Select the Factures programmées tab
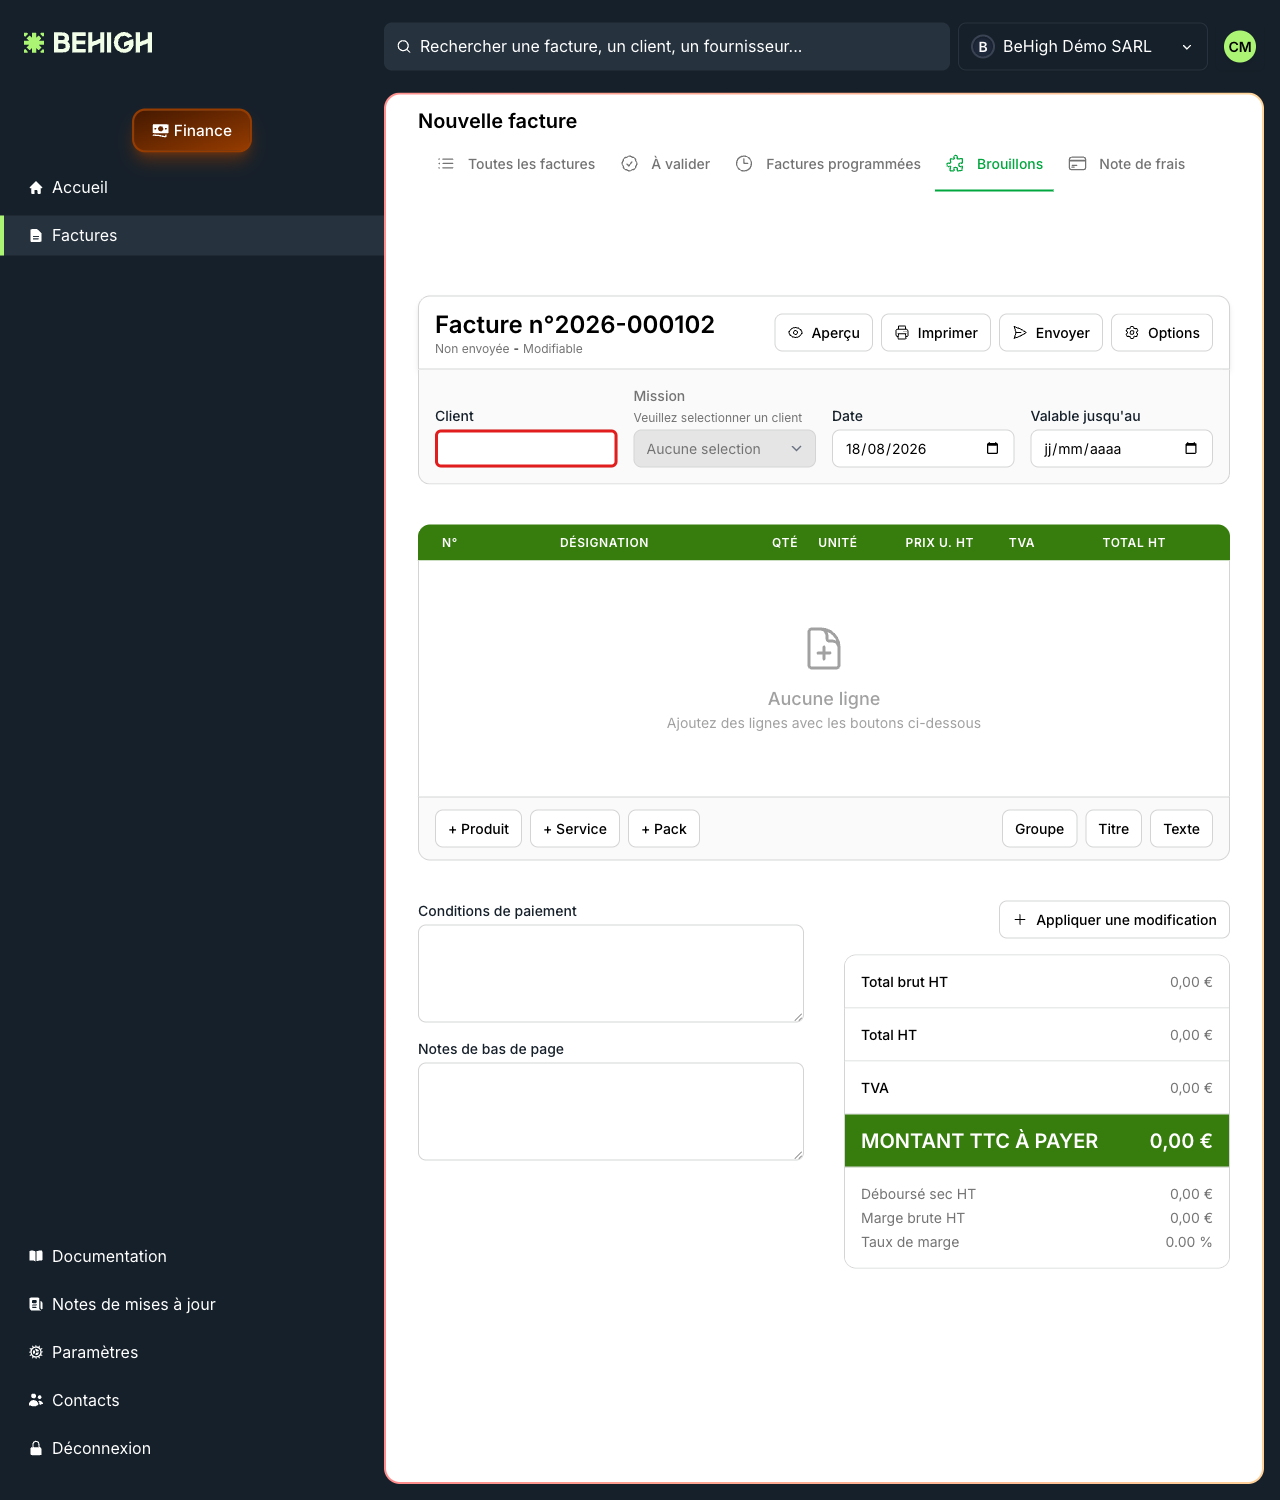 (828, 164)
